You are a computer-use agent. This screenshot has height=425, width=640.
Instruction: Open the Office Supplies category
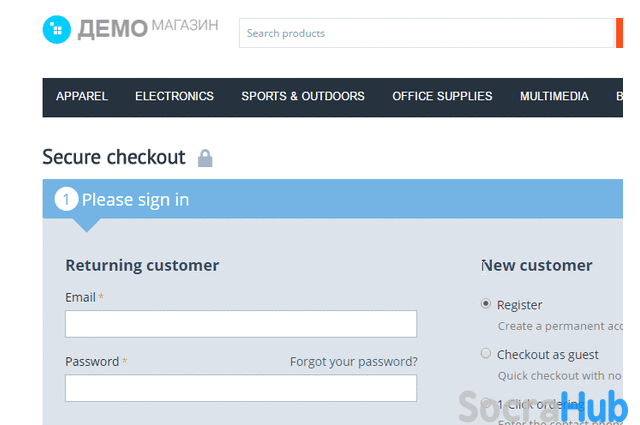(x=442, y=96)
